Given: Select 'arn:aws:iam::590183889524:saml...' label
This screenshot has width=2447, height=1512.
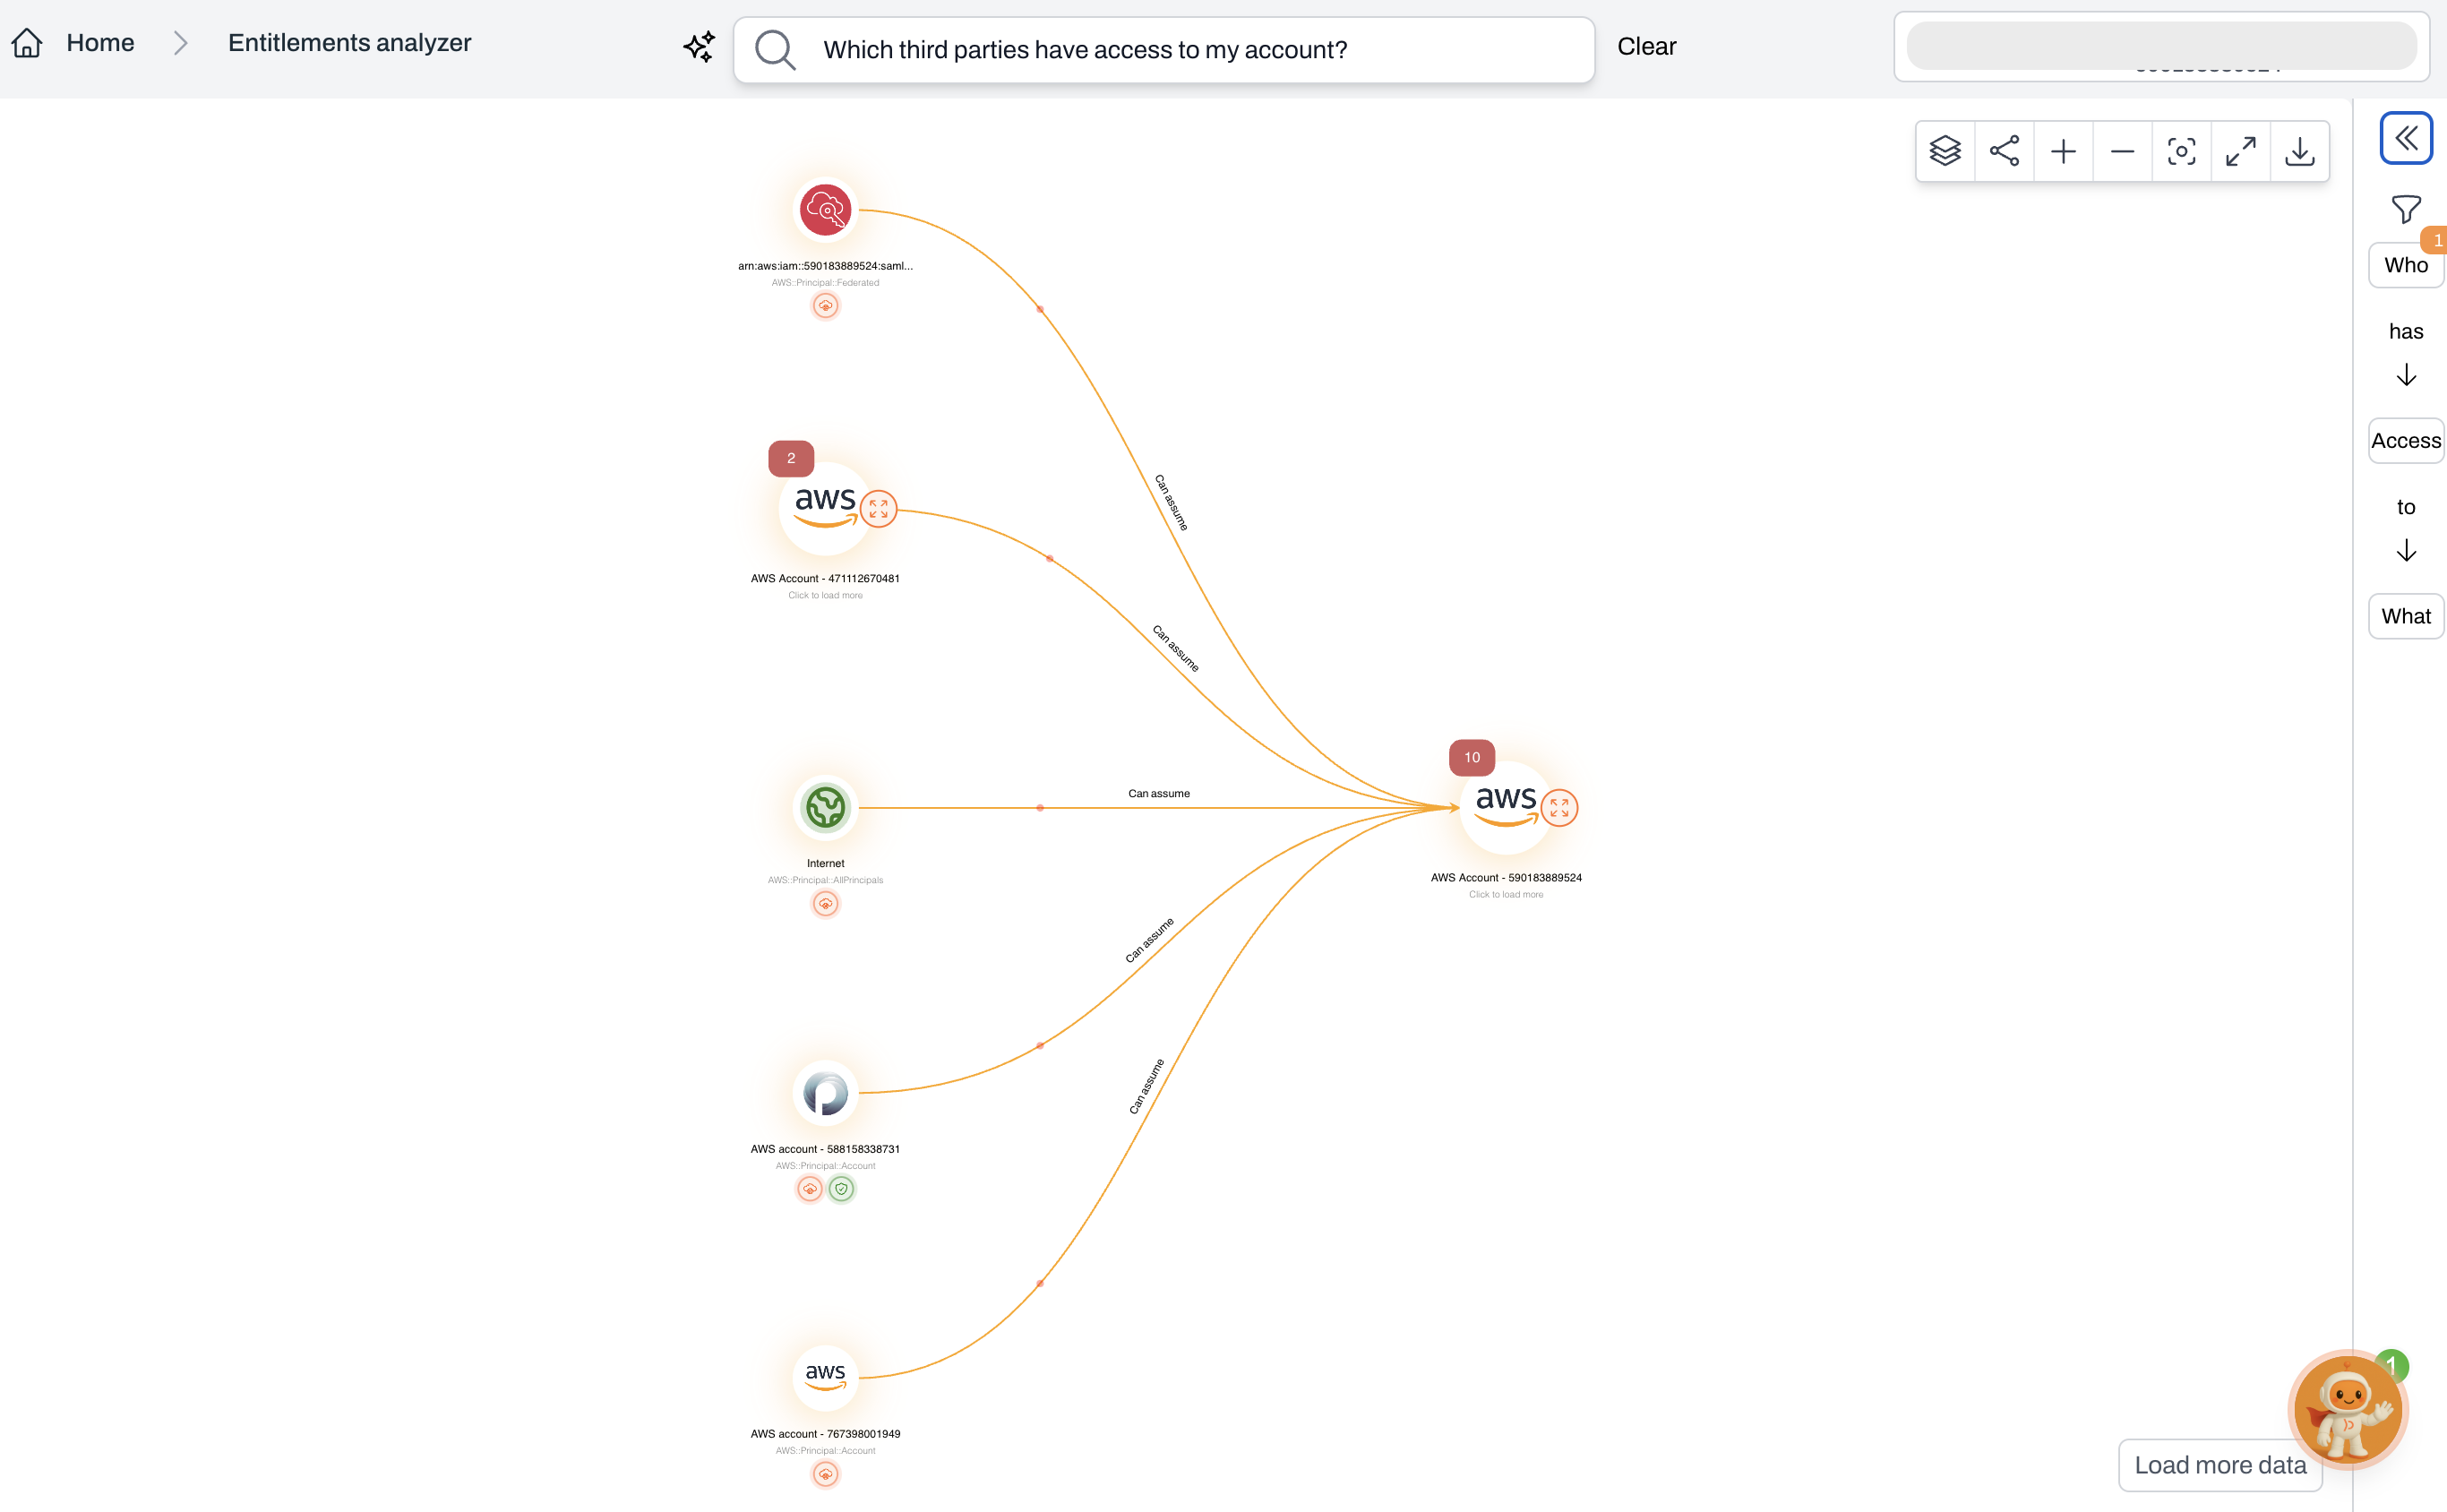Looking at the screenshot, I should click(825, 266).
